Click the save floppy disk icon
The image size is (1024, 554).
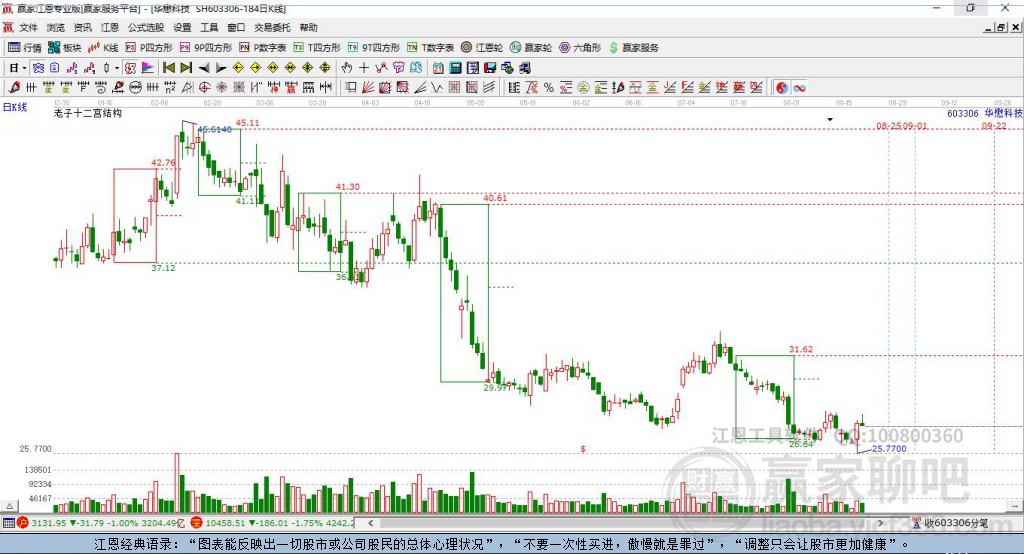[490, 68]
